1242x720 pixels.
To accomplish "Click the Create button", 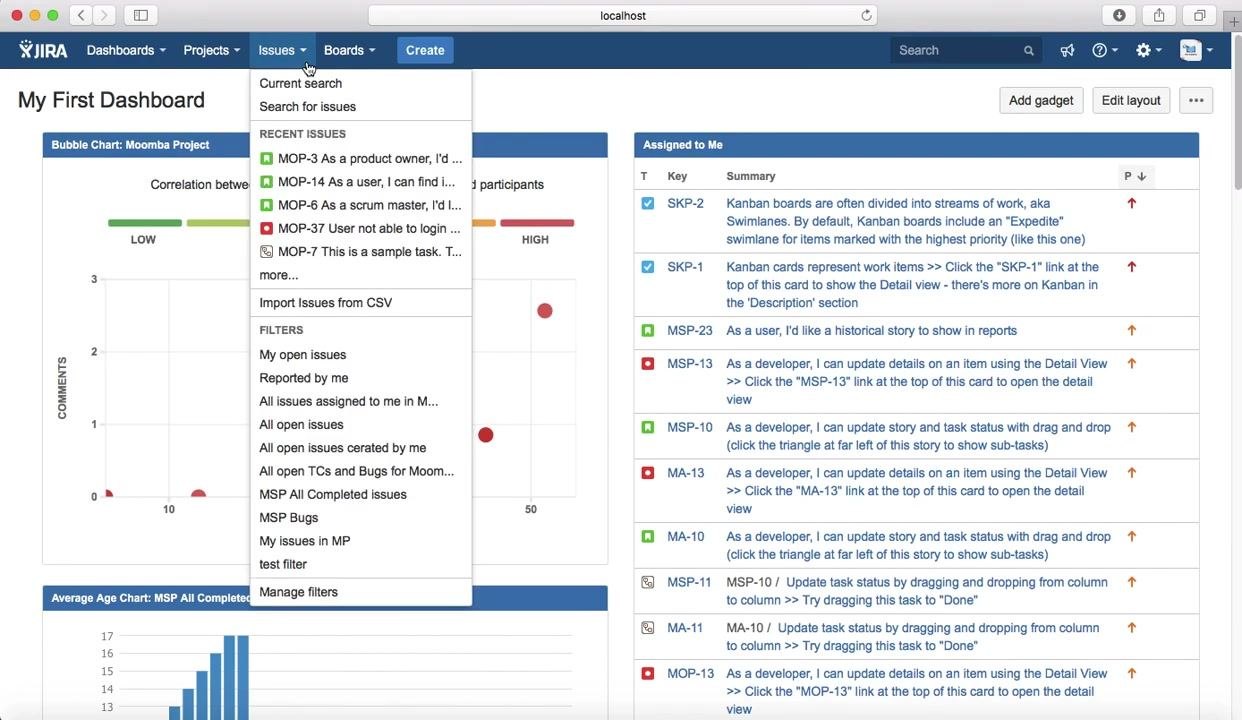I will click(x=425, y=50).
